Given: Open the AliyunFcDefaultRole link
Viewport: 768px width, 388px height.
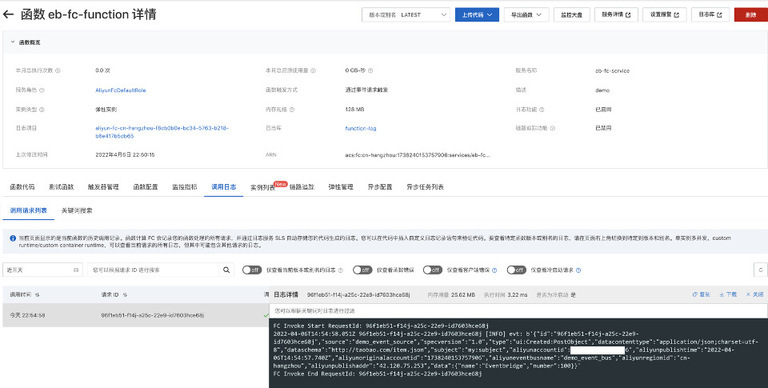Looking at the screenshot, I should [120, 90].
